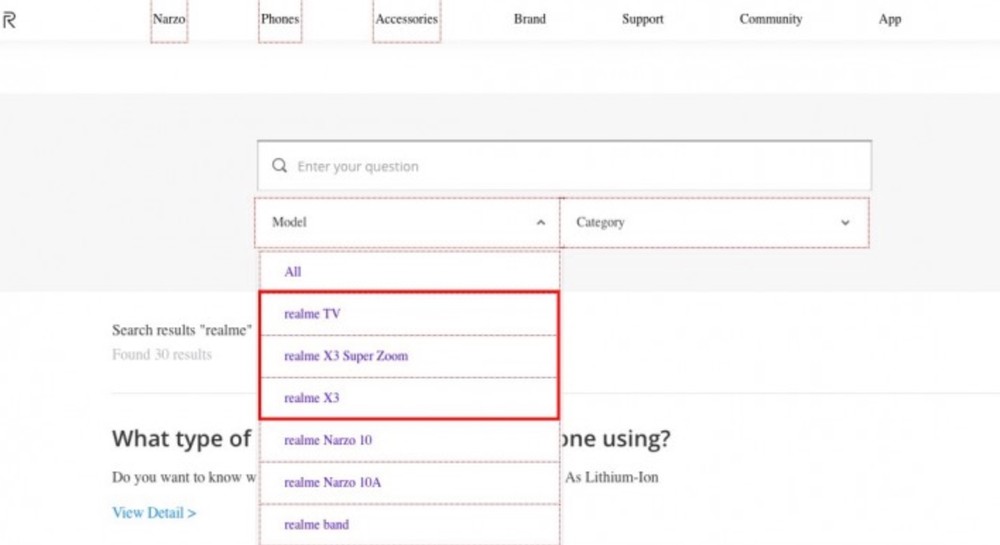Open the Support page
Screen dimensions: 1000x545
click(x=642, y=19)
